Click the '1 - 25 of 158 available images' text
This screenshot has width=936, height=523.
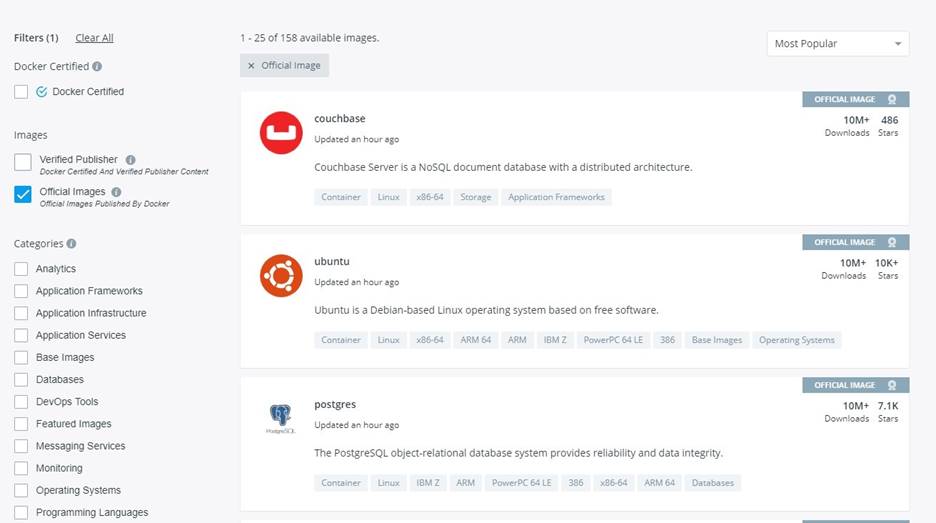[310, 38]
